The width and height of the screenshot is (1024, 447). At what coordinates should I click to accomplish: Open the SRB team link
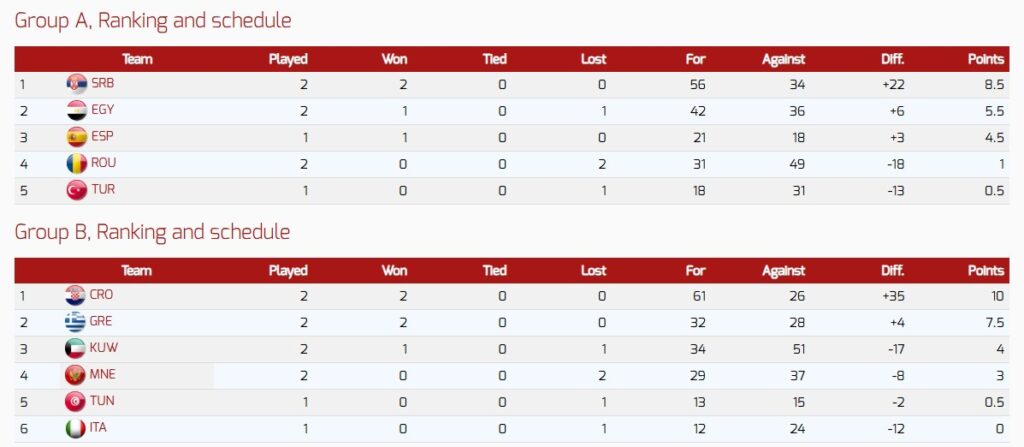102,85
